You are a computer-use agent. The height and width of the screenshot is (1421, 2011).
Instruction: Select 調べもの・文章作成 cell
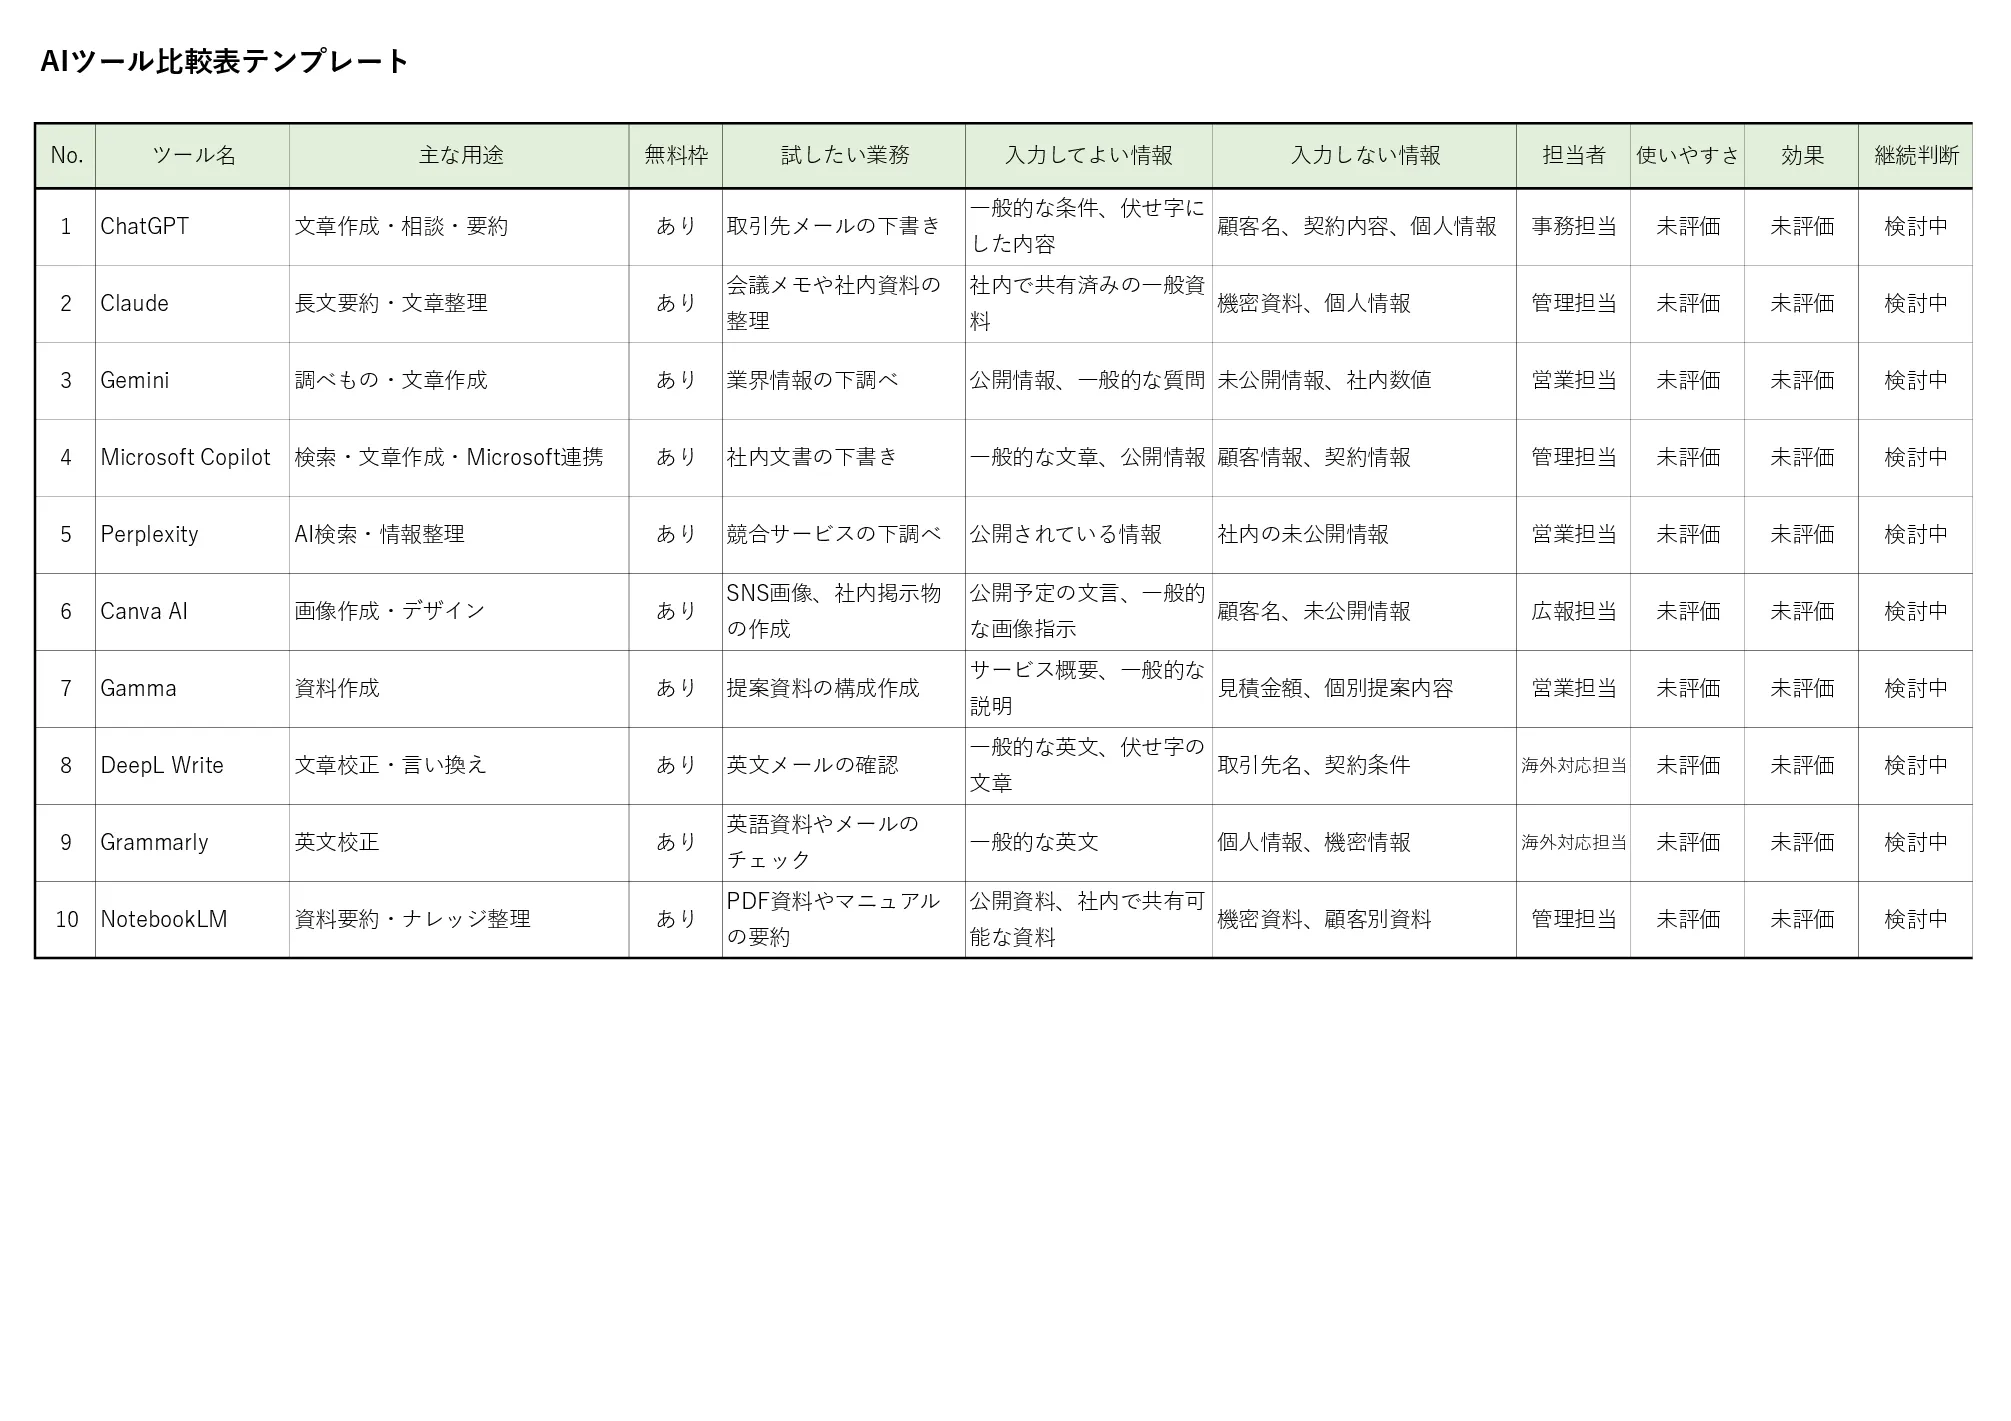point(460,381)
